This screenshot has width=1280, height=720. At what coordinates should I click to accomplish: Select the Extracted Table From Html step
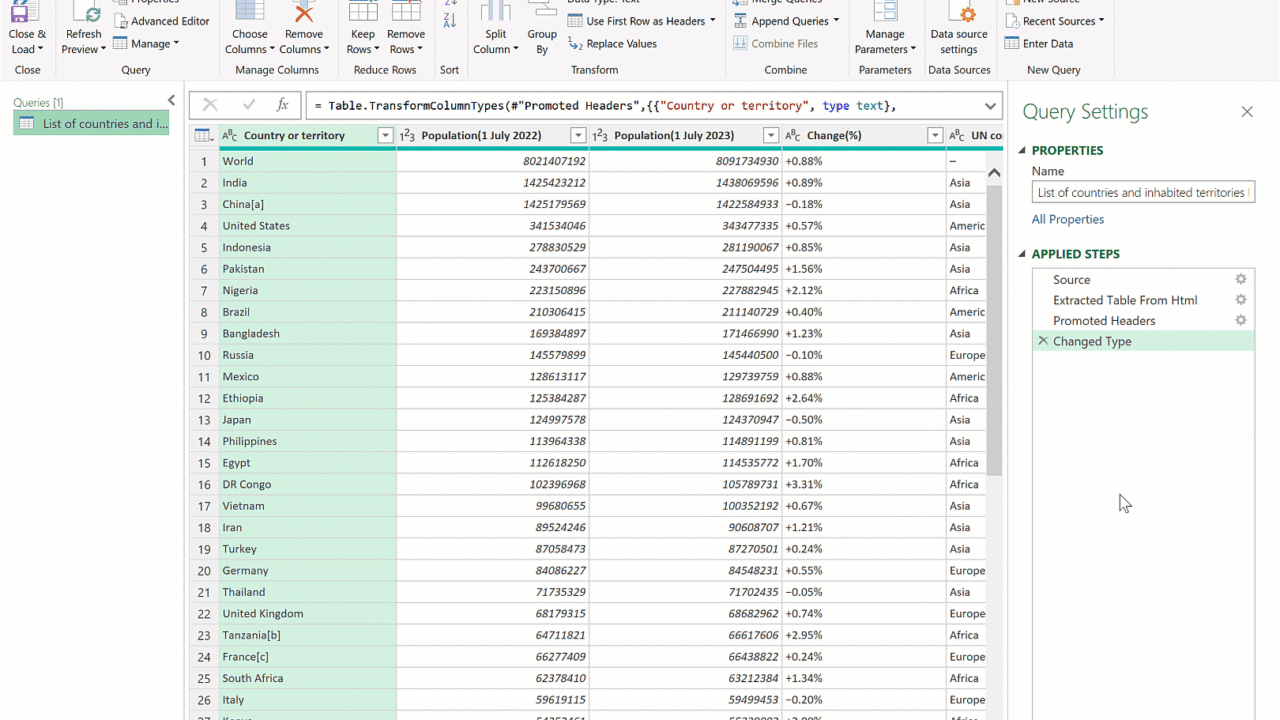(1125, 300)
